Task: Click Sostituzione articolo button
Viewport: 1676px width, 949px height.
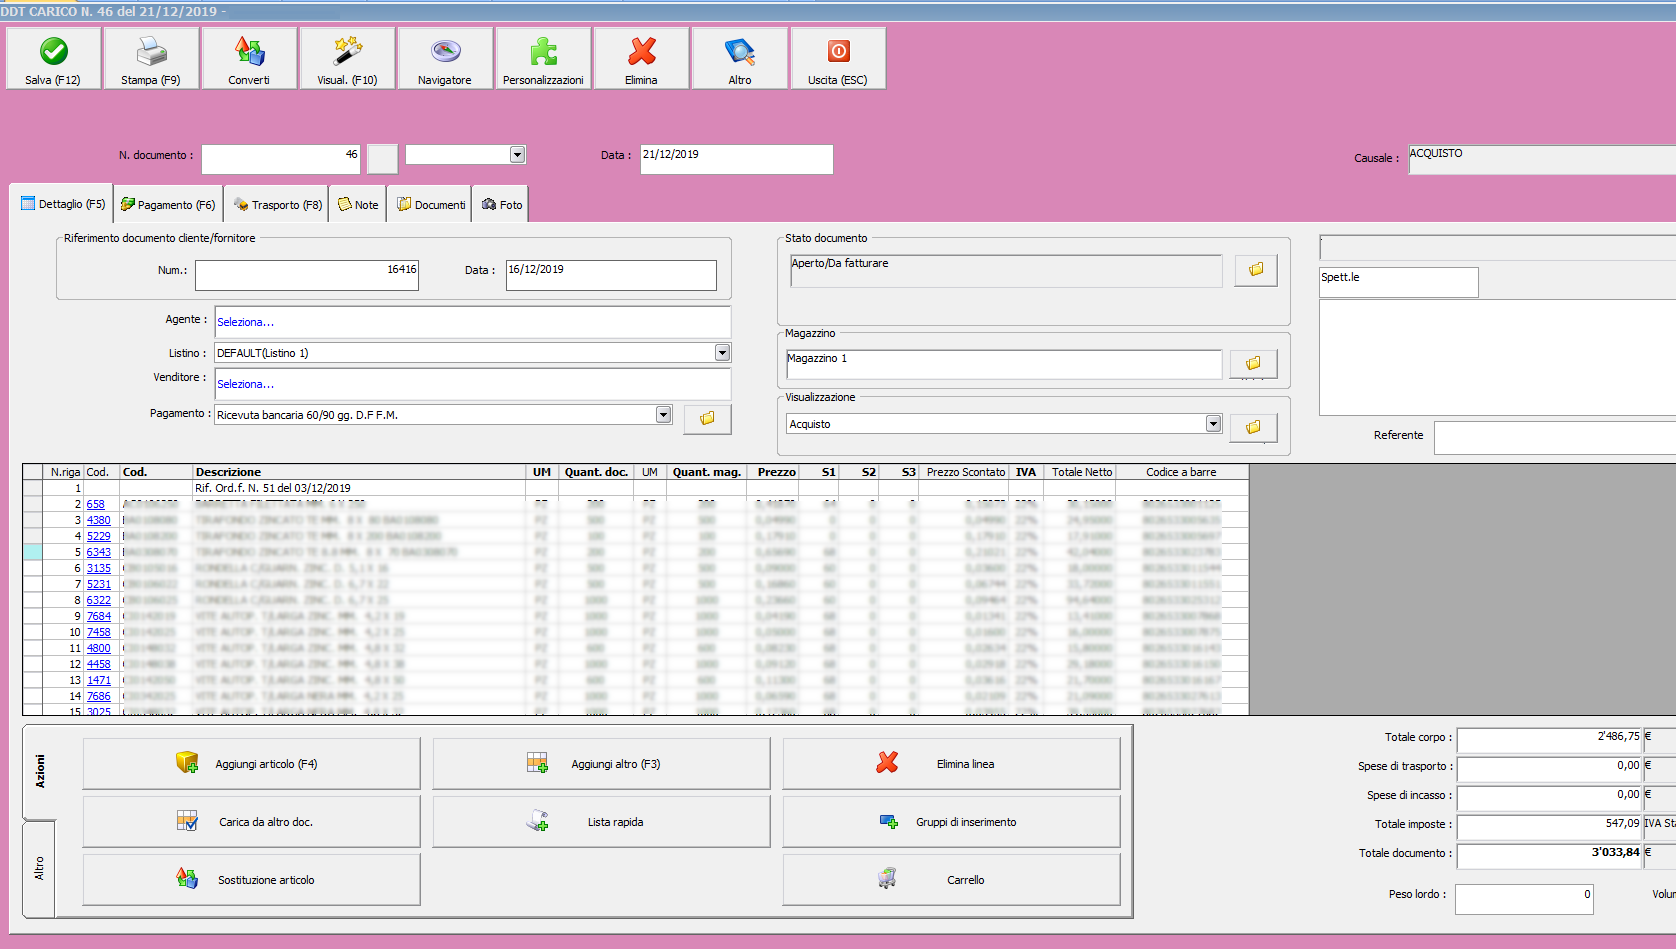Action: pyautogui.click(x=251, y=880)
